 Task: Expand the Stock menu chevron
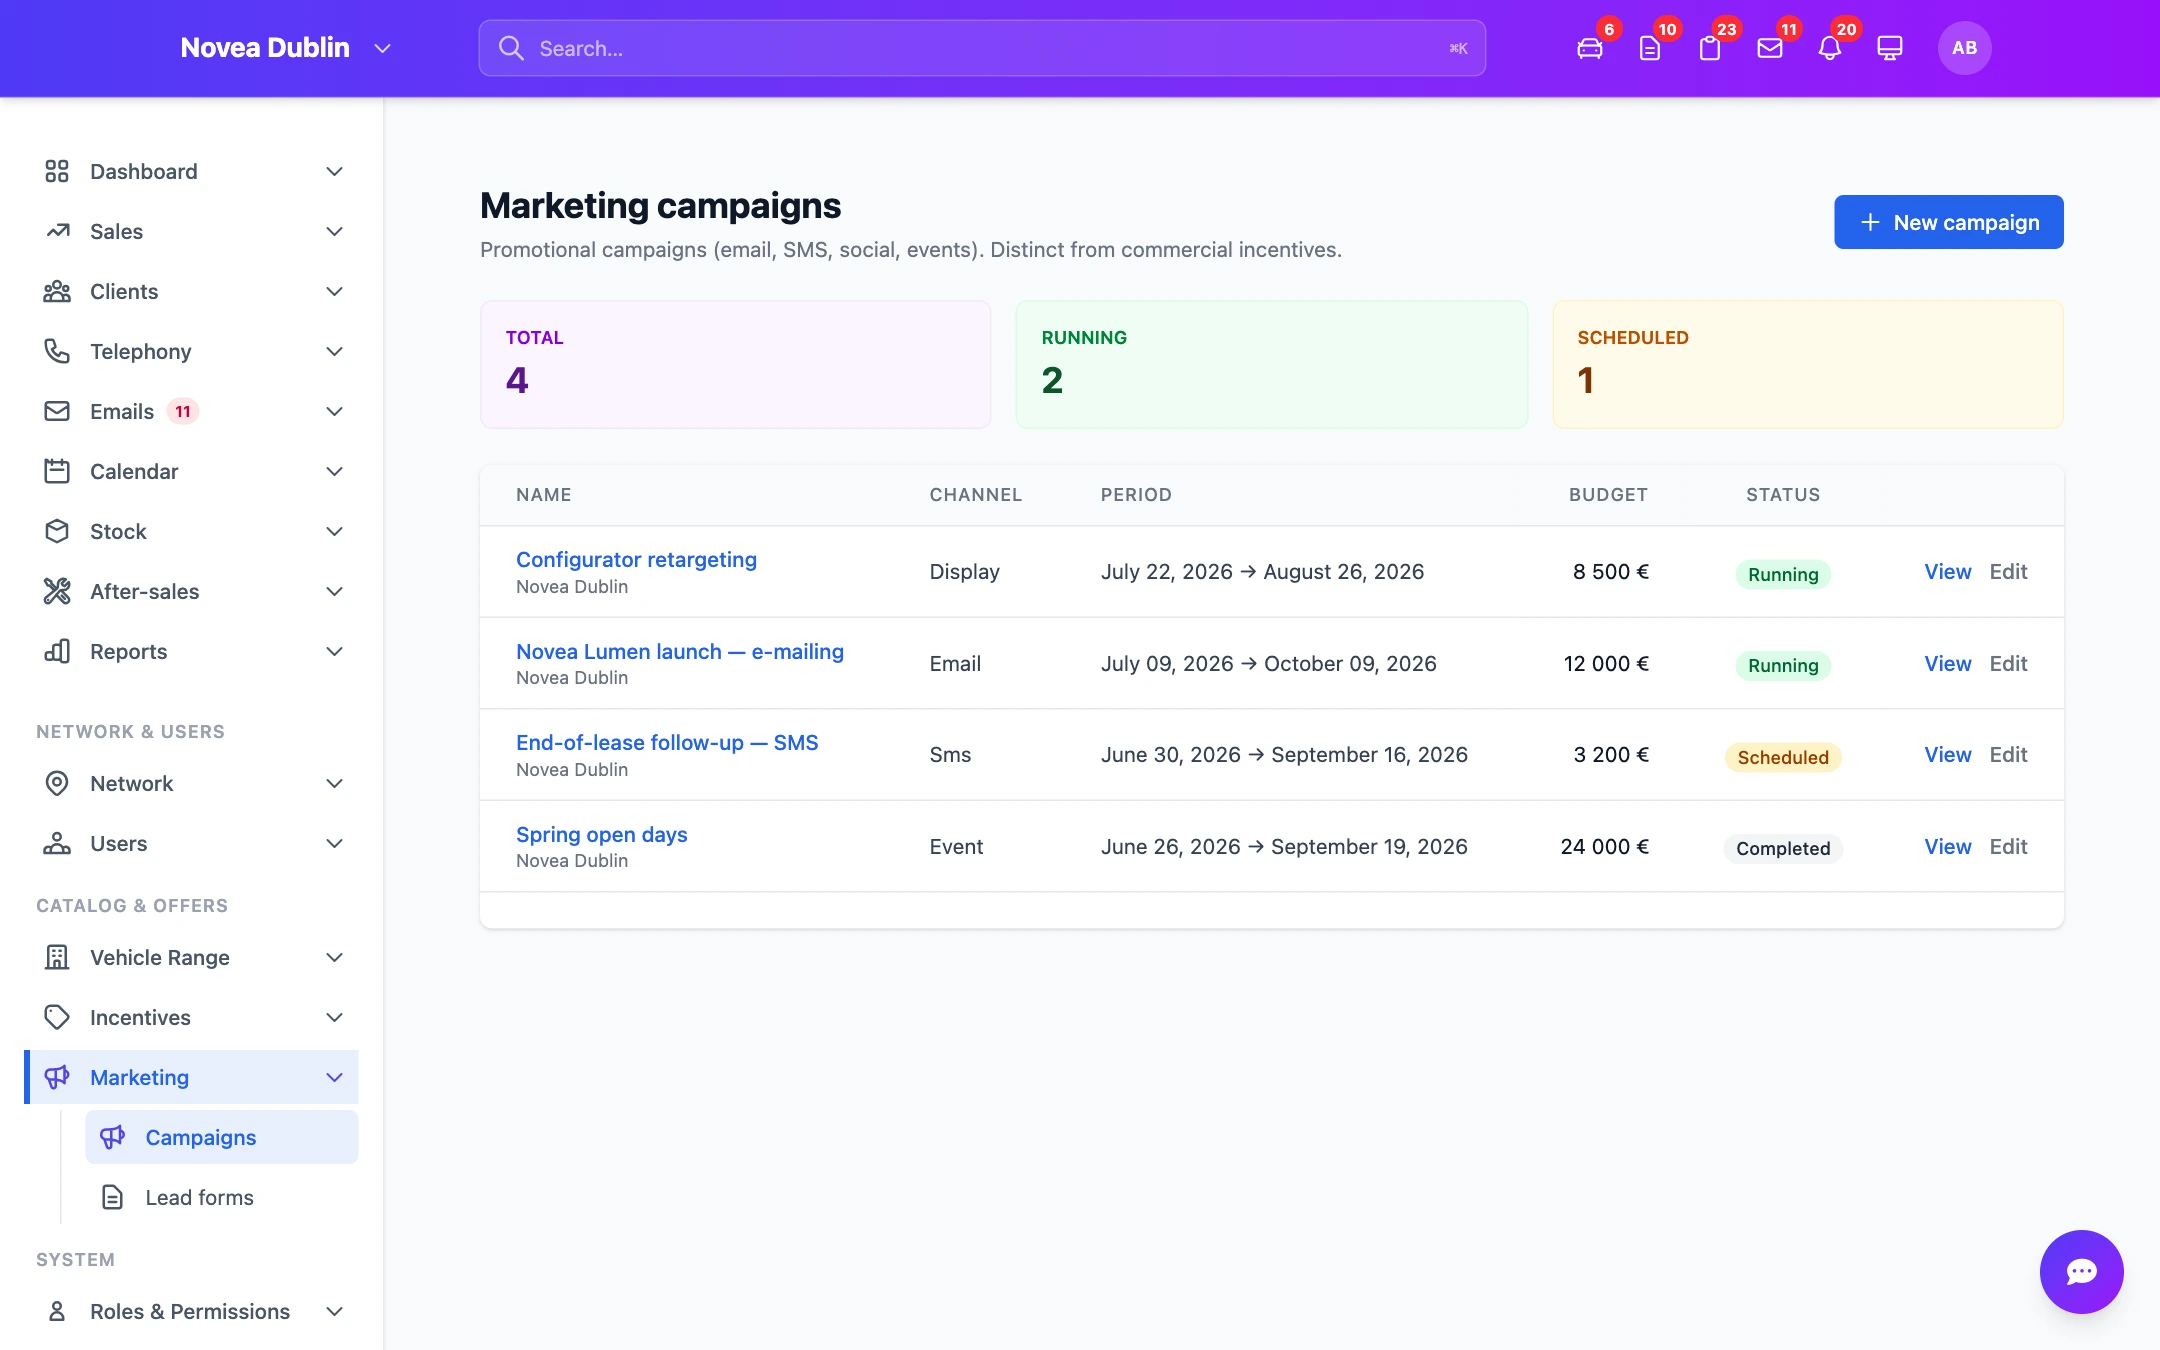pos(335,531)
